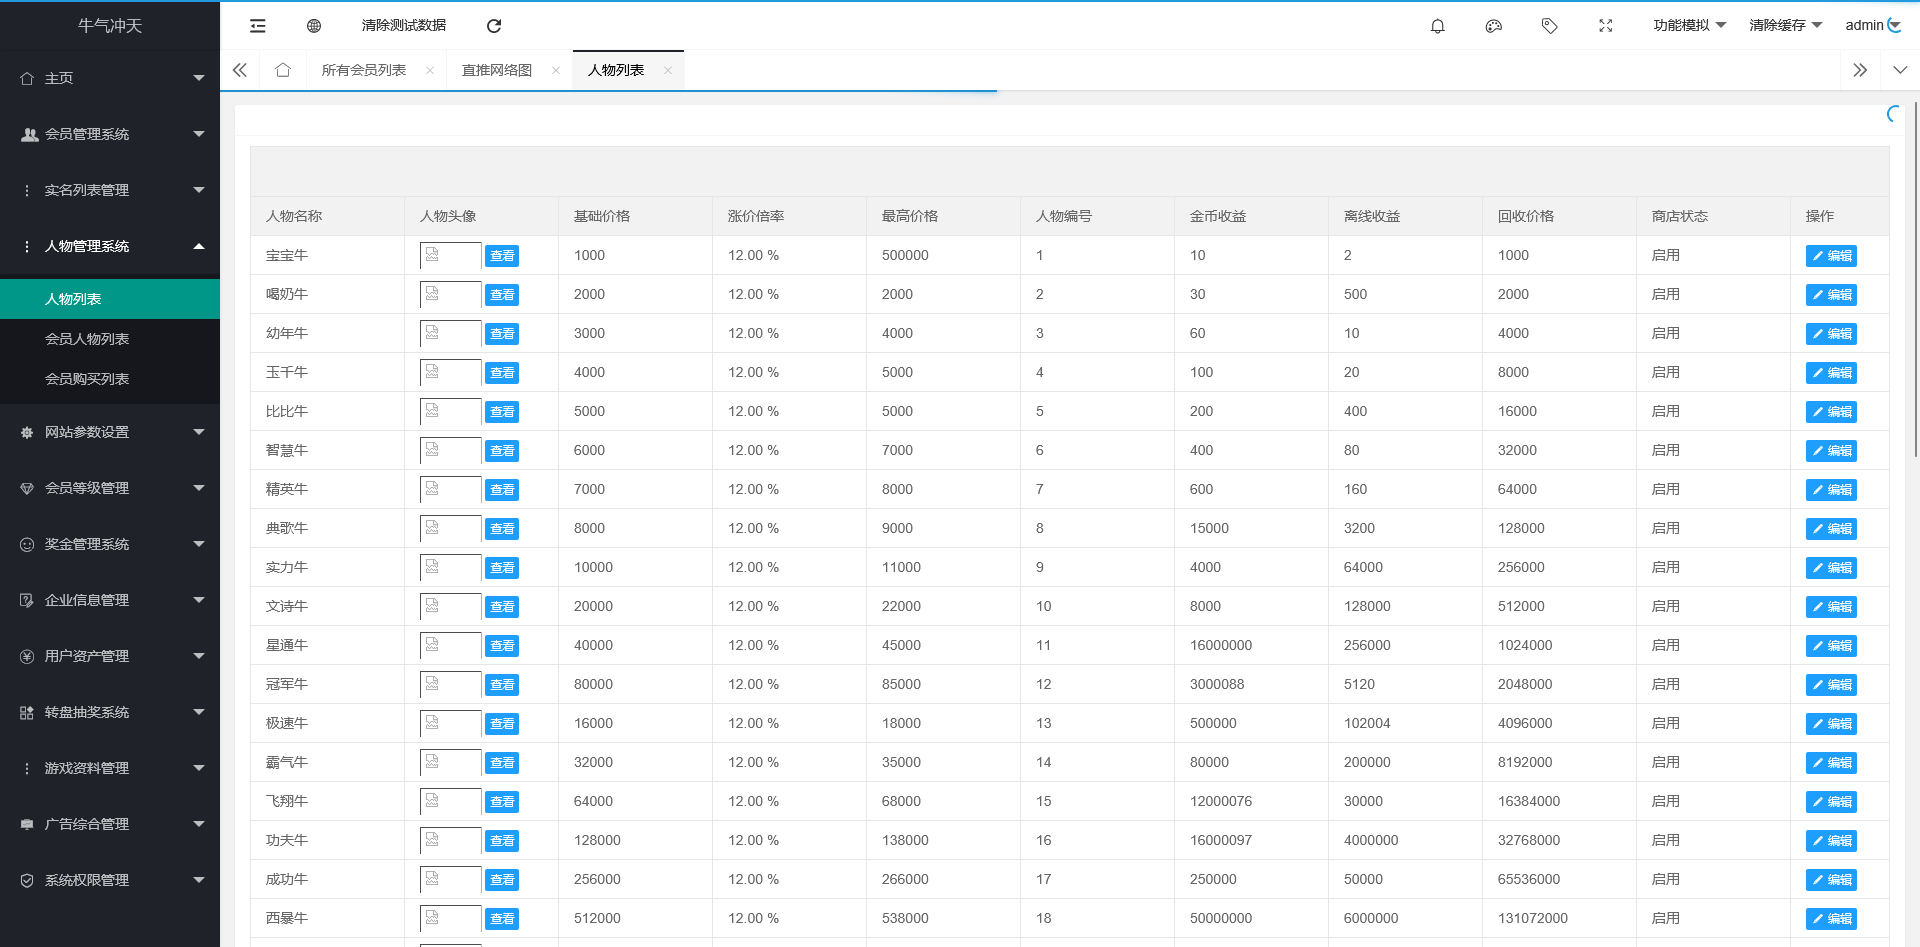1920x947 pixels.
Task: Edit the 西曼牛 row
Action: pos(1831,919)
